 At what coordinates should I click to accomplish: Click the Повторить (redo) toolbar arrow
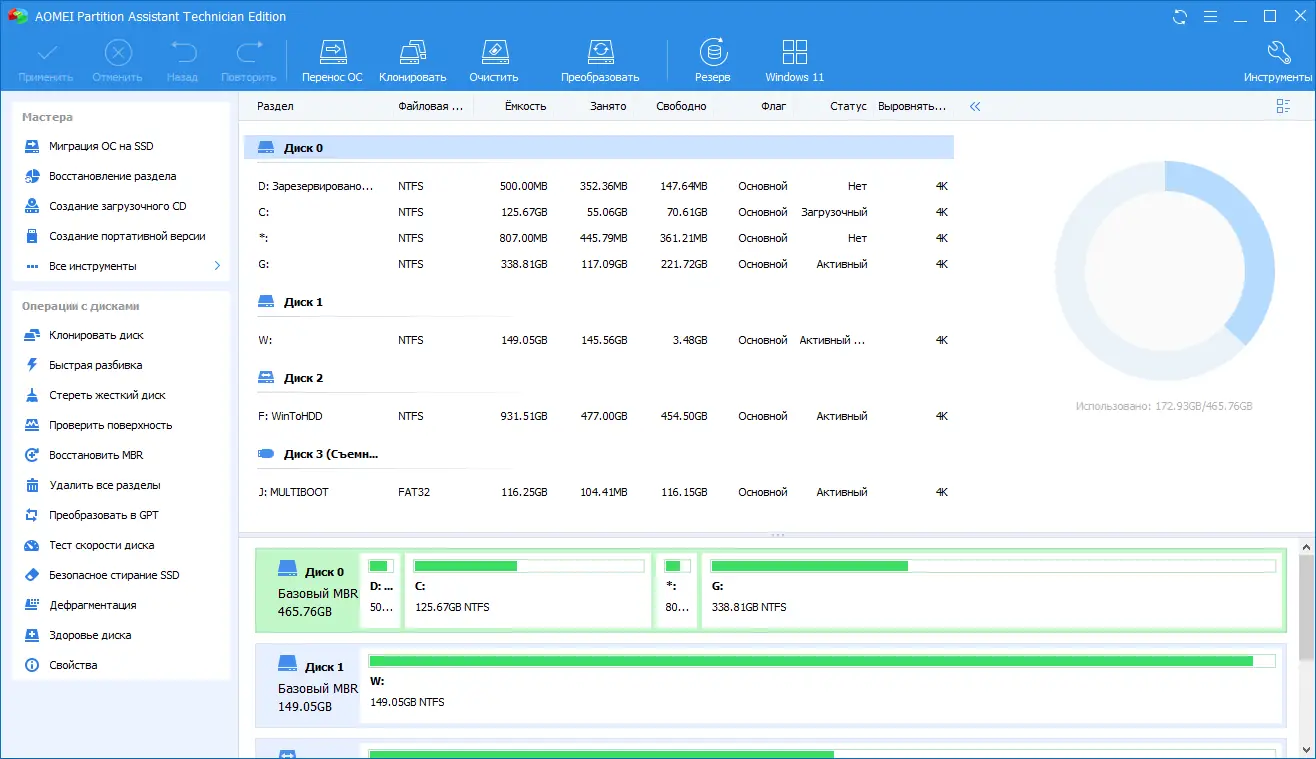(x=248, y=61)
